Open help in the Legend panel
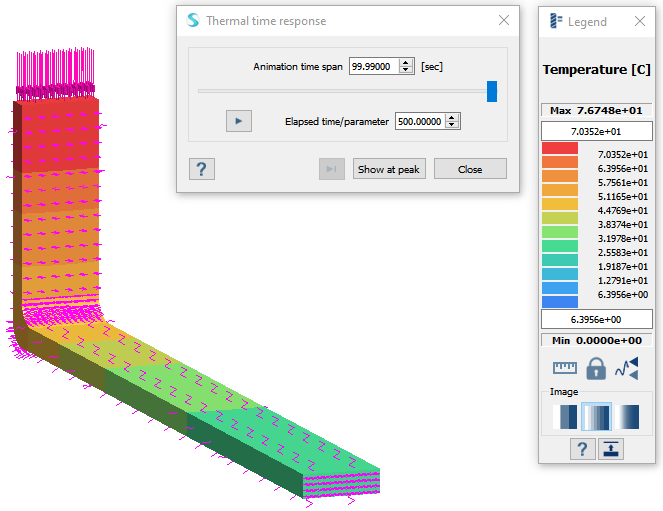 point(582,449)
